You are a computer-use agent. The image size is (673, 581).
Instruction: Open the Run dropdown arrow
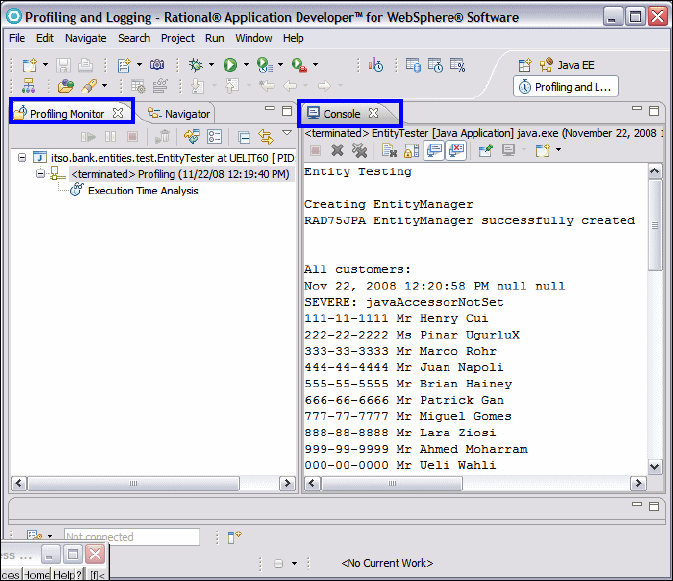click(x=246, y=65)
